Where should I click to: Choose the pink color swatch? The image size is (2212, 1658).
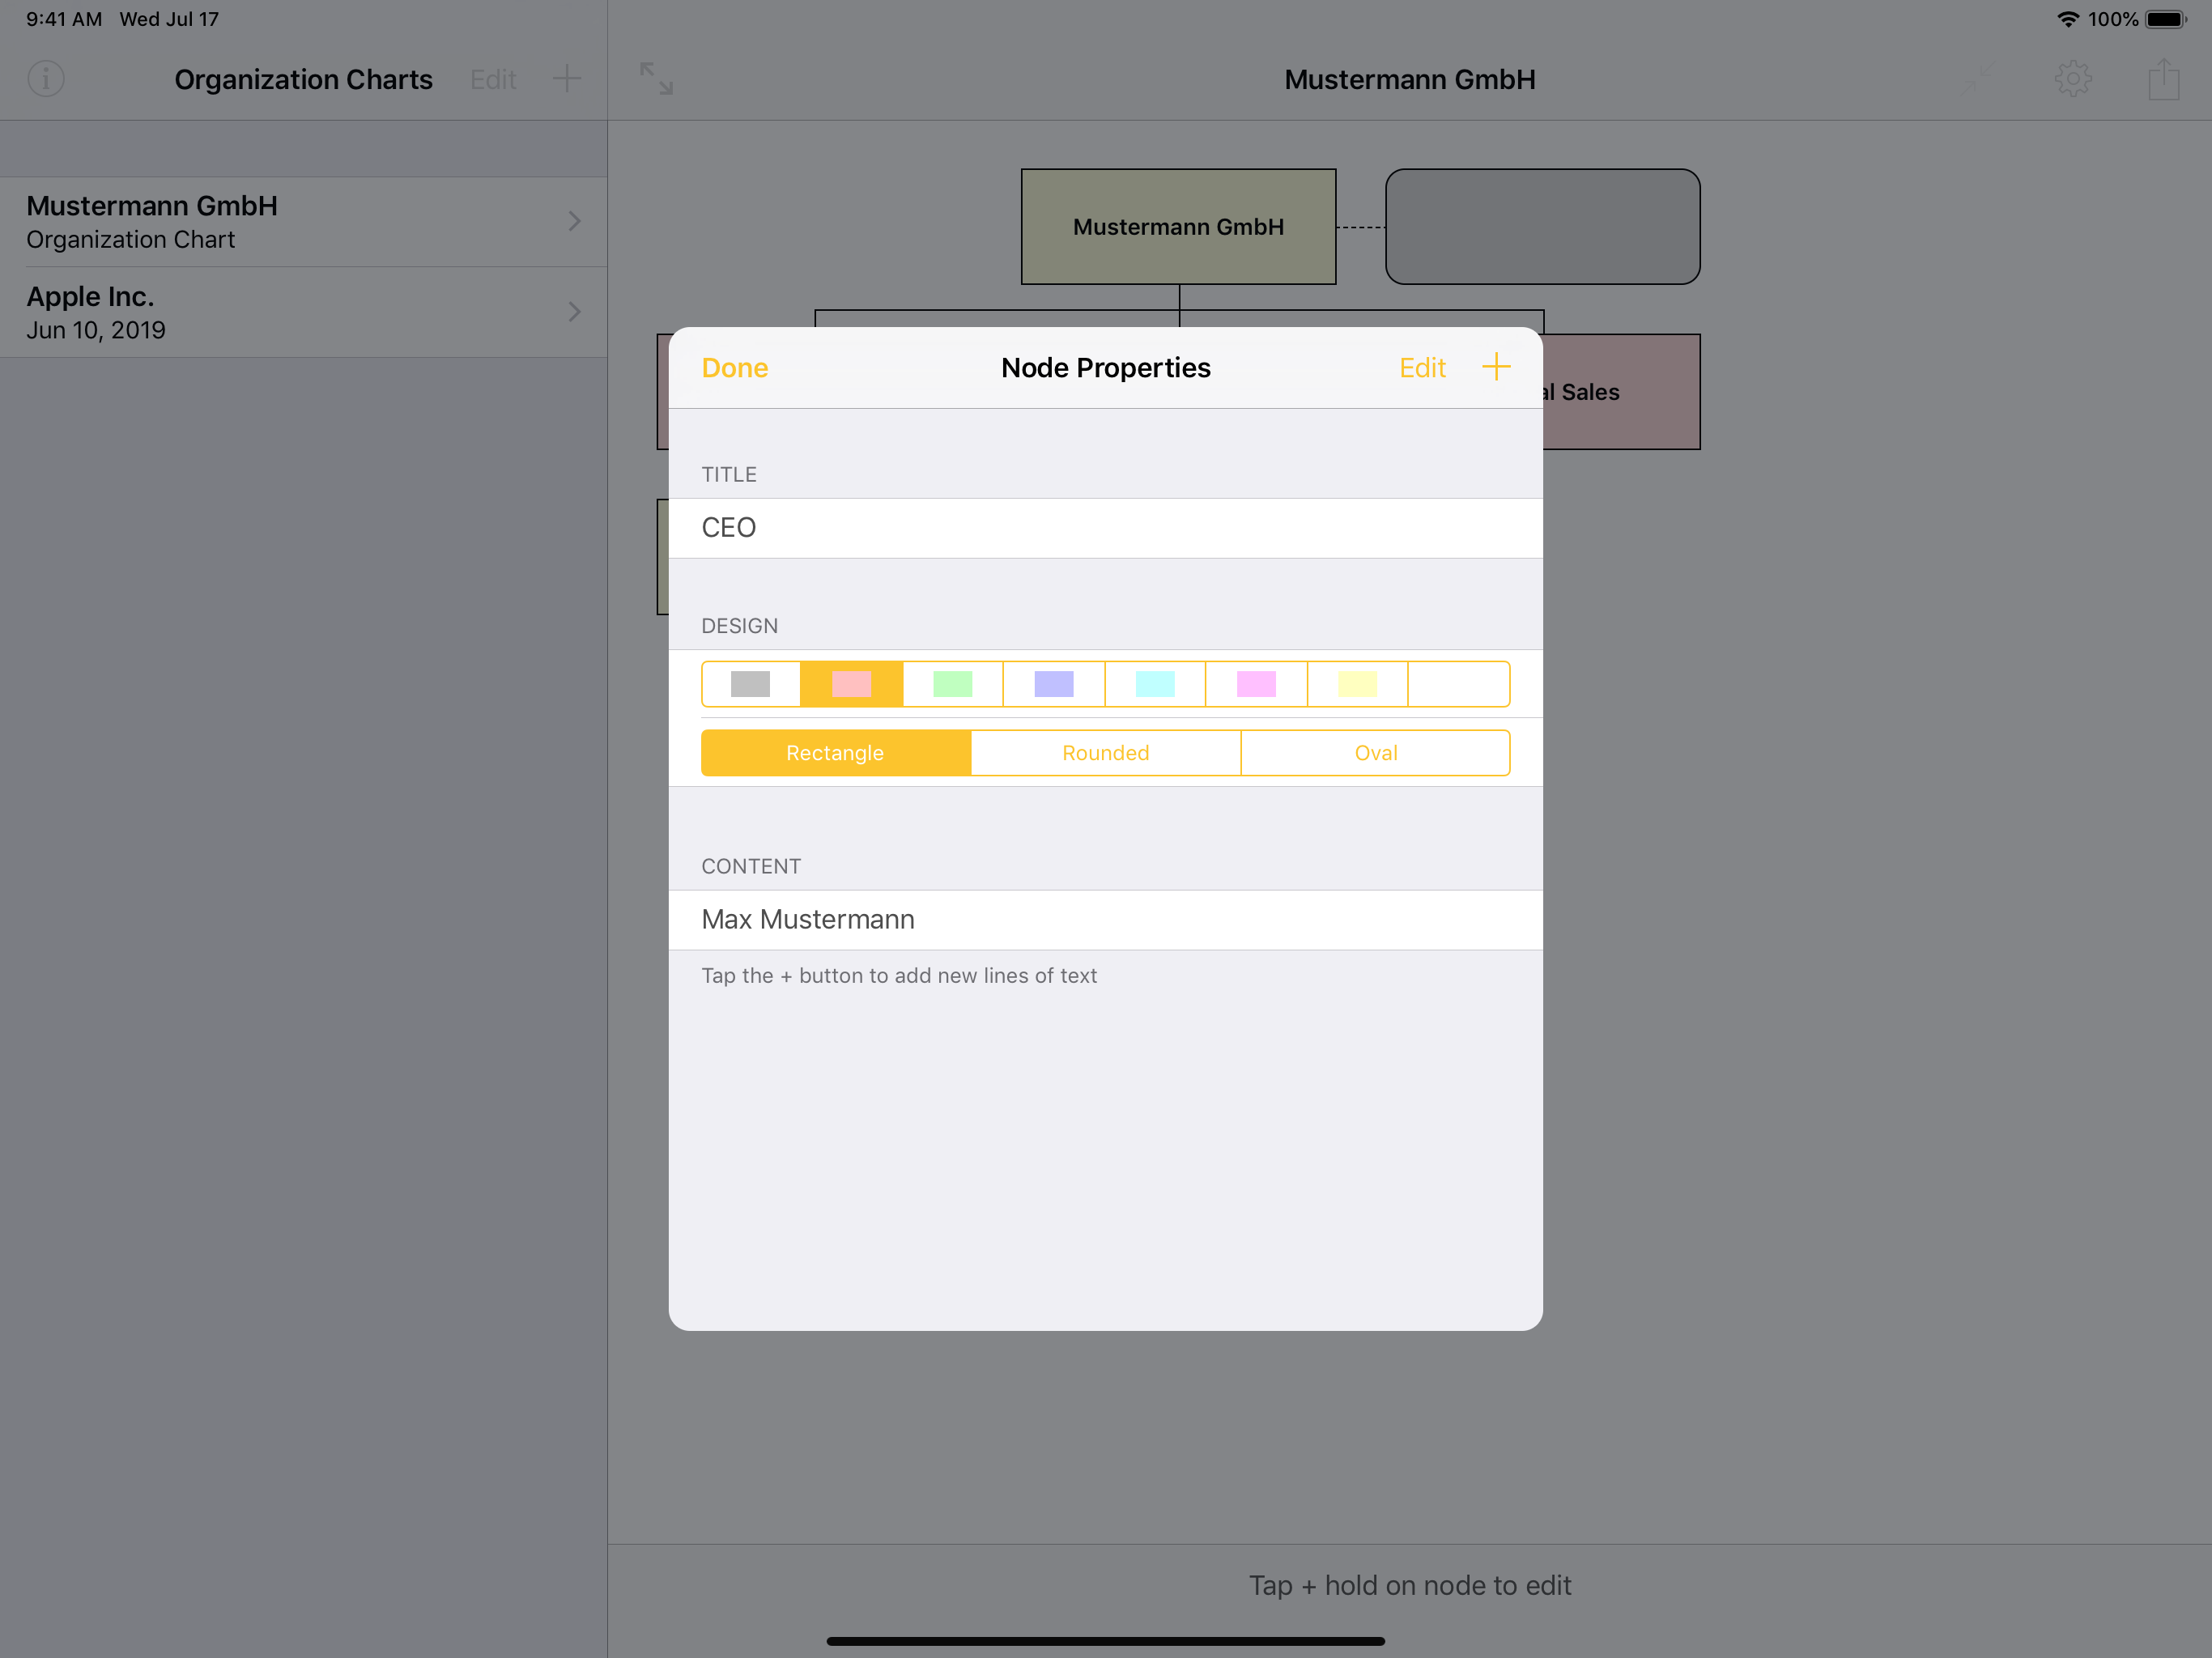[x=852, y=684]
